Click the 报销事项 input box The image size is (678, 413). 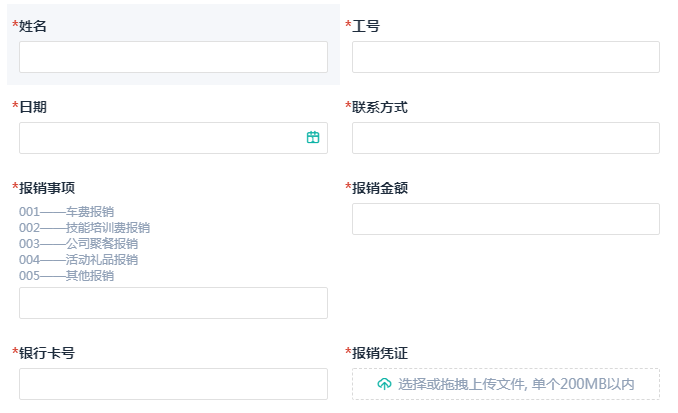tap(173, 303)
